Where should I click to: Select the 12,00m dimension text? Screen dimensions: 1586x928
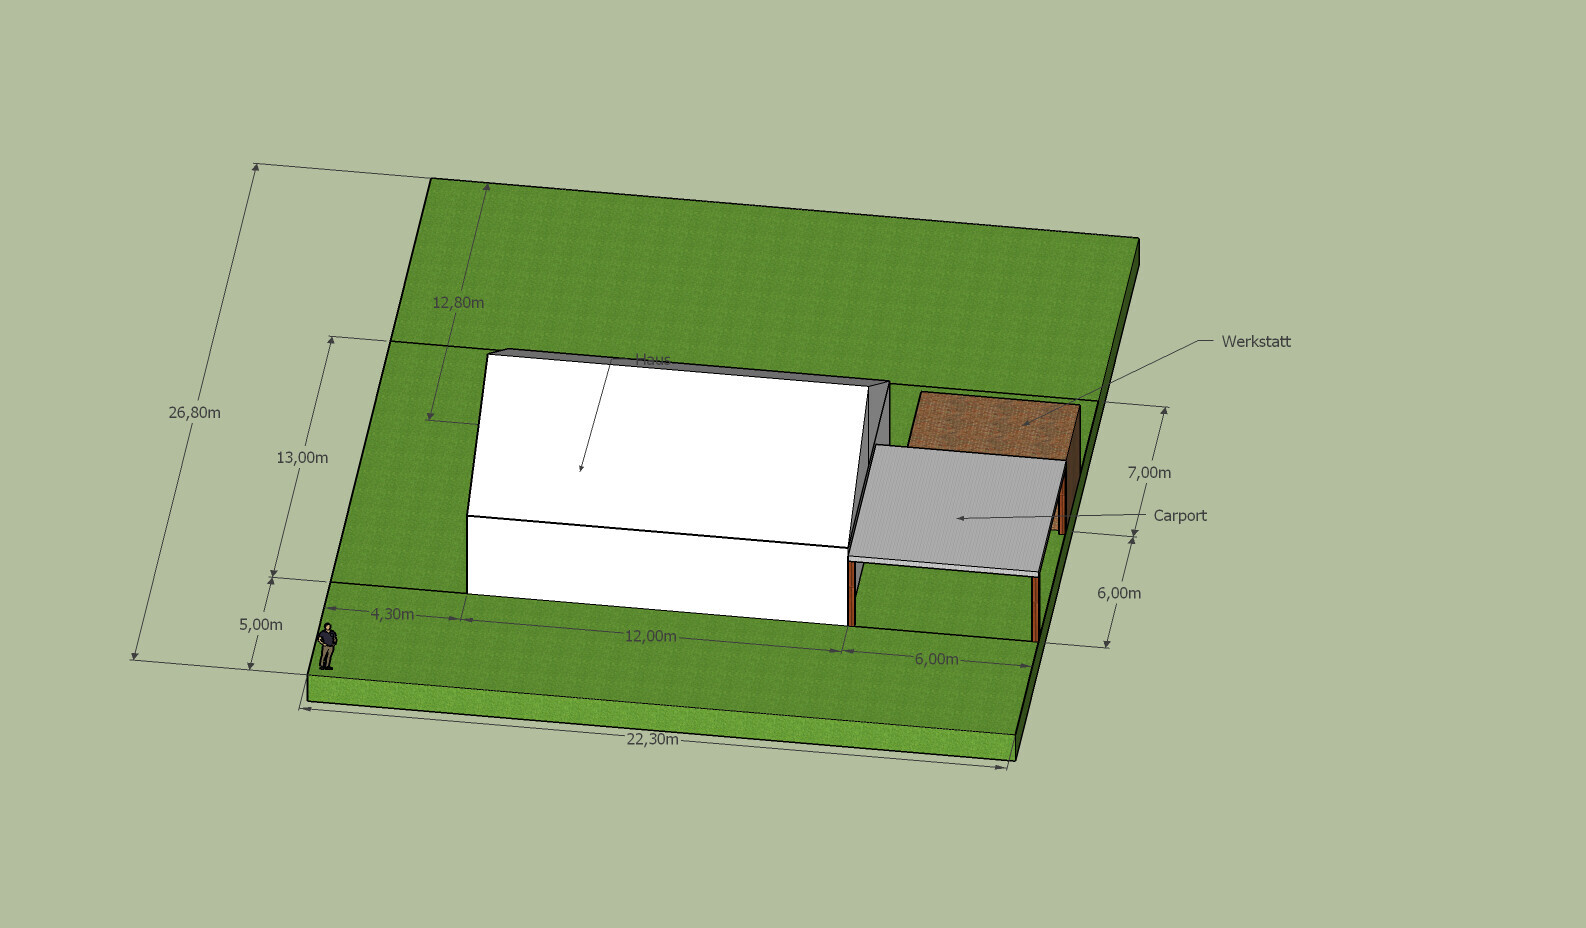tap(650, 637)
